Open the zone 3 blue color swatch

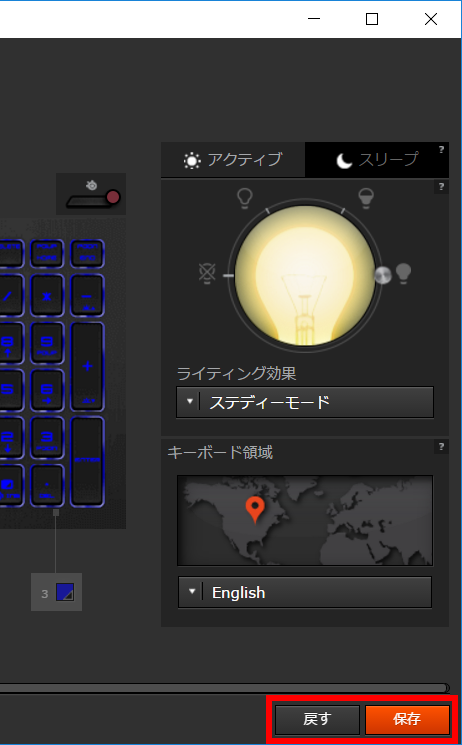(65, 592)
